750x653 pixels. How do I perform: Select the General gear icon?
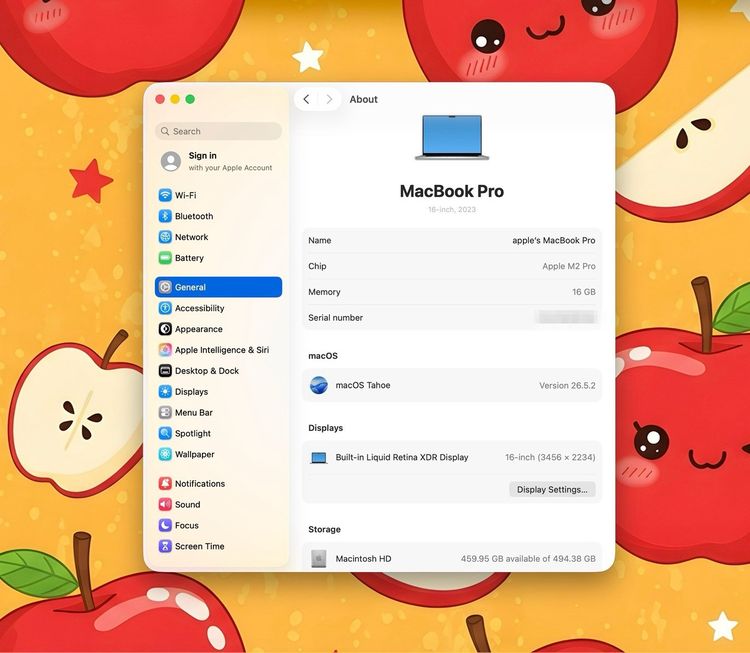click(x=165, y=287)
